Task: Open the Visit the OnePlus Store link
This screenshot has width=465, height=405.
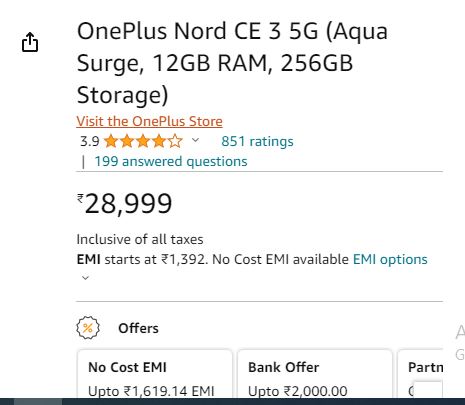Action: pos(149,121)
